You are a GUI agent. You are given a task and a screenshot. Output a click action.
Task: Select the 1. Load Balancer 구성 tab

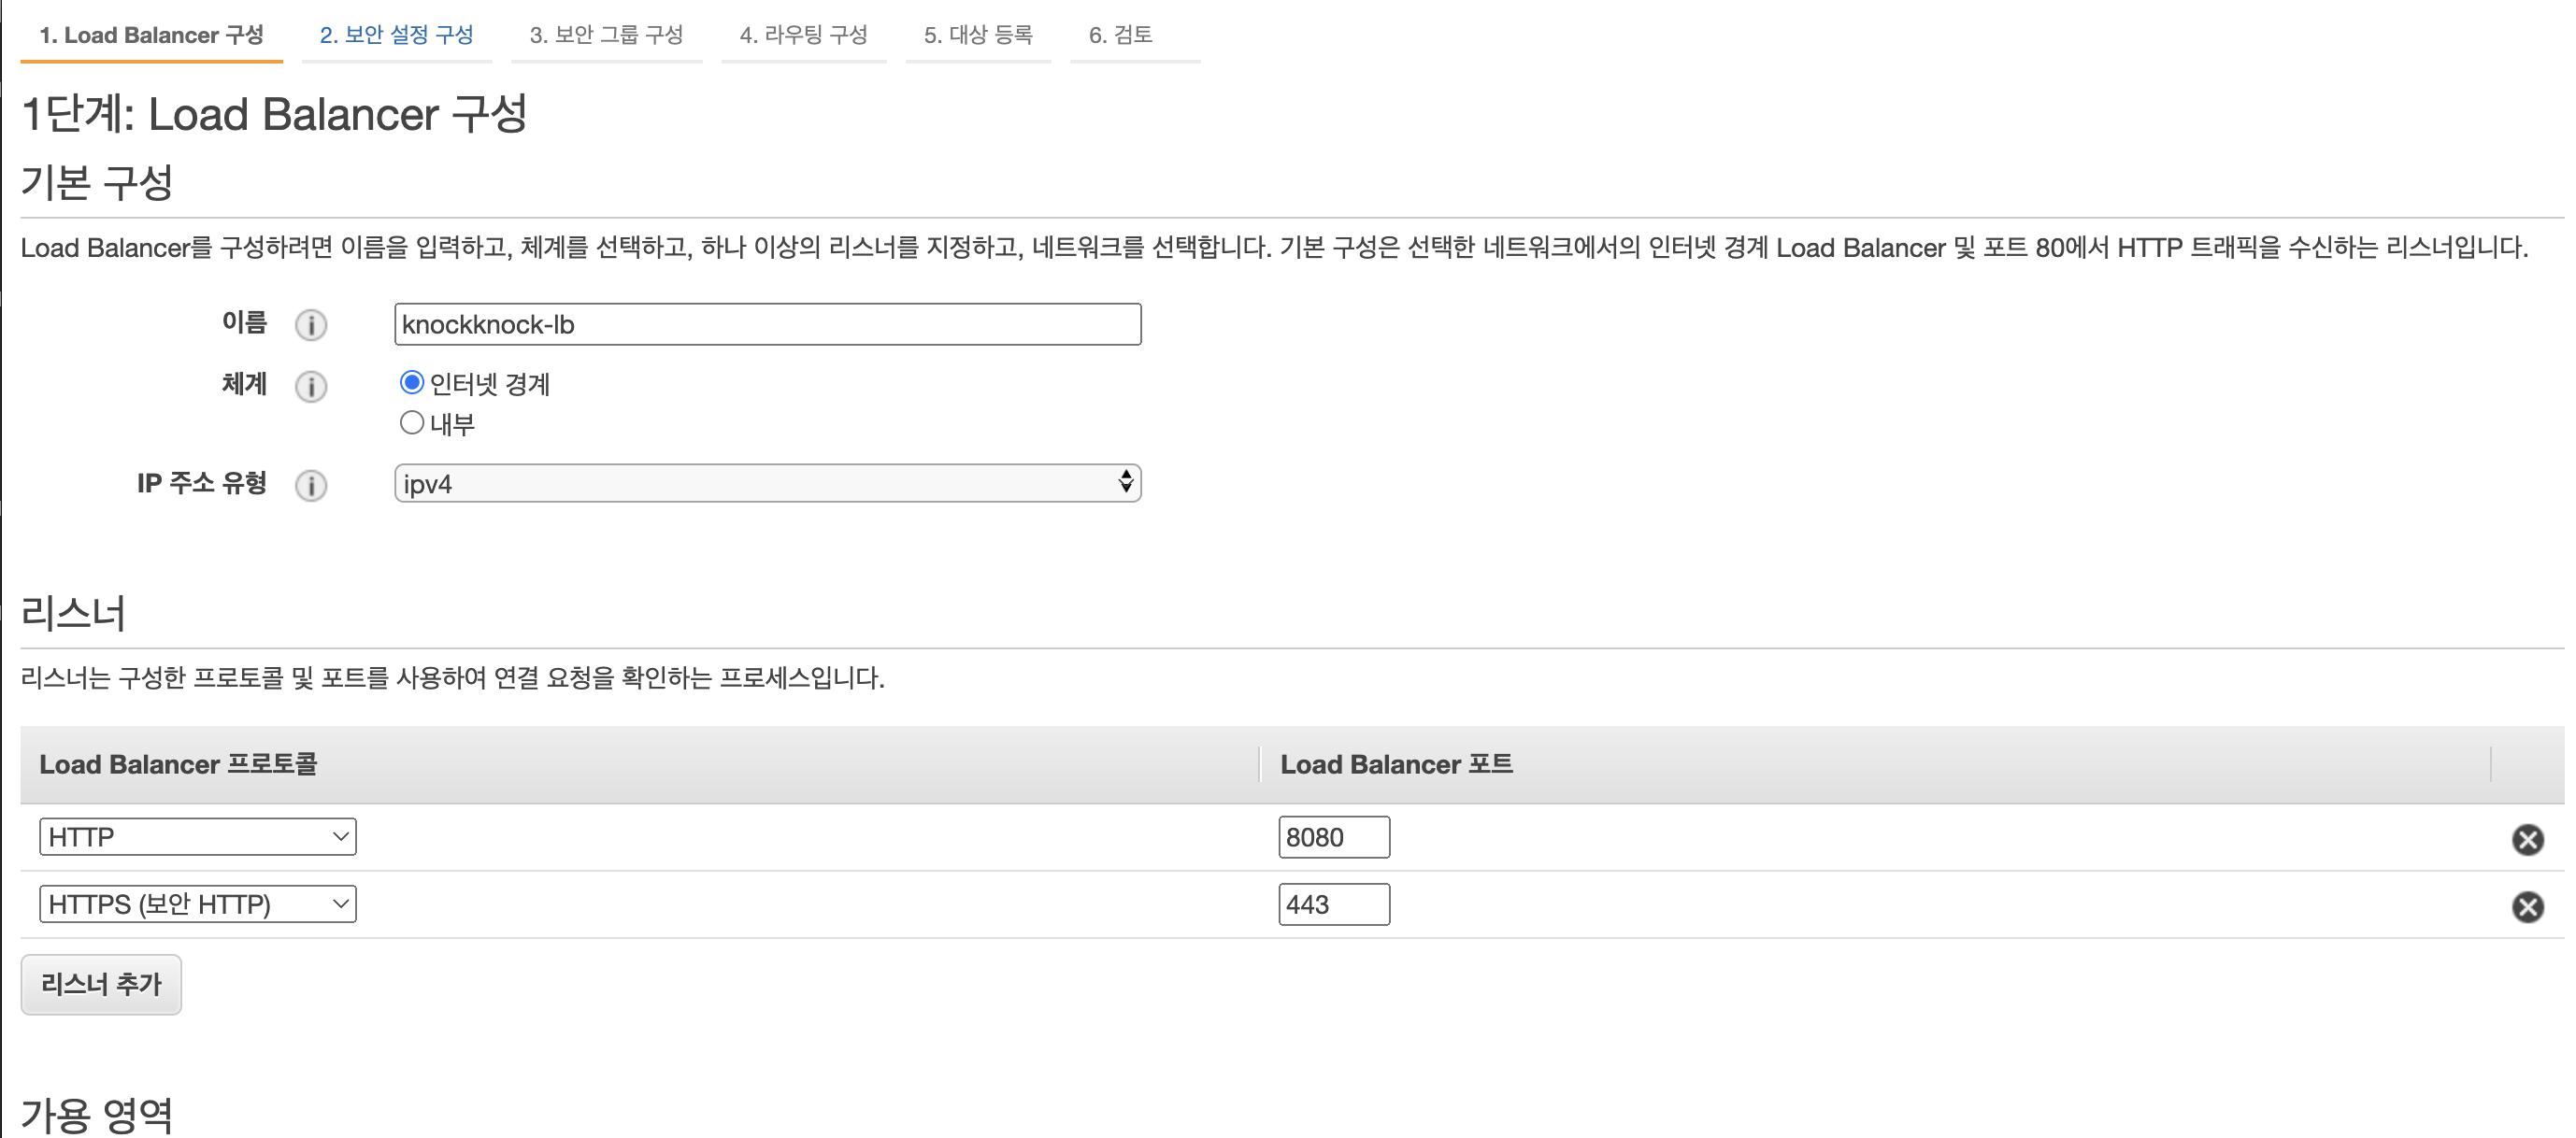[151, 35]
